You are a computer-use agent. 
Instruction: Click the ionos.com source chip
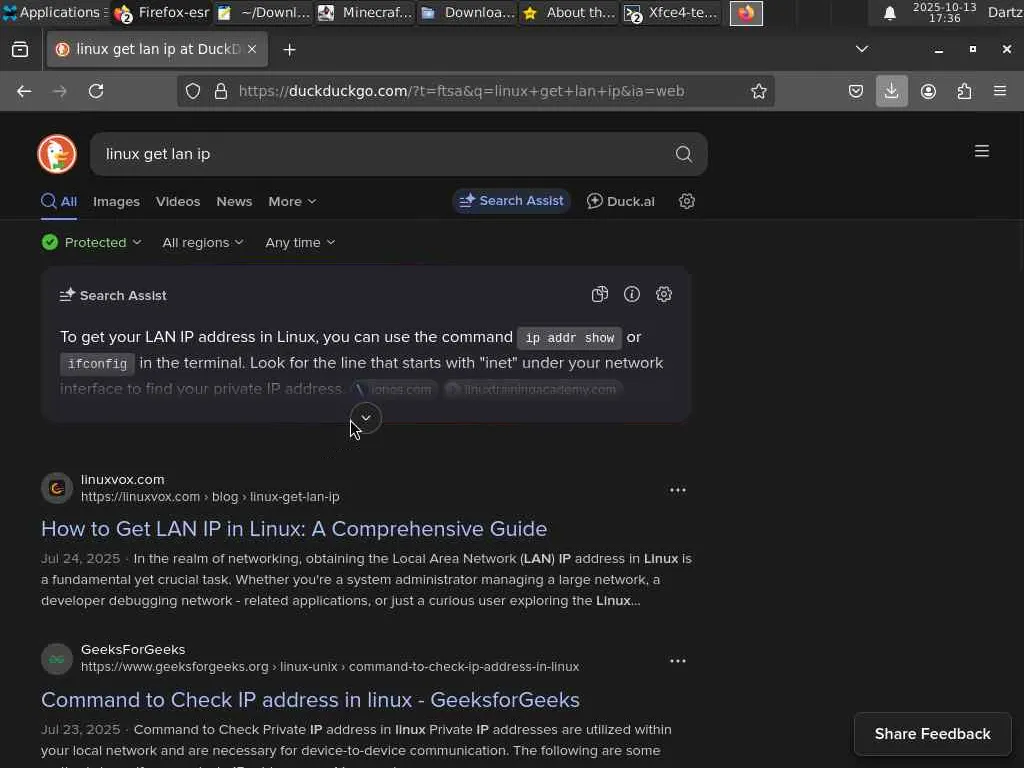pyautogui.click(x=394, y=389)
